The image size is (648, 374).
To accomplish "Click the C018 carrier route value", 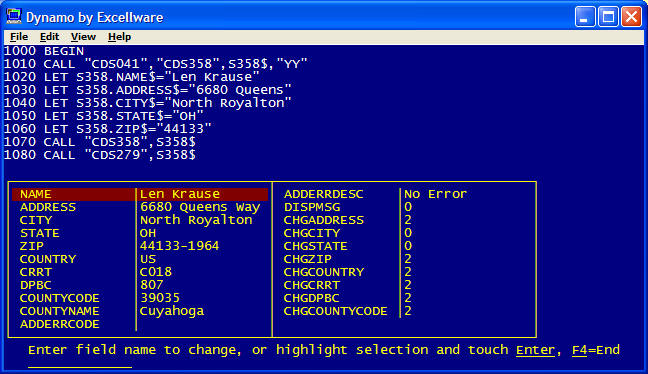I will pyautogui.click(x=156, y=272).
